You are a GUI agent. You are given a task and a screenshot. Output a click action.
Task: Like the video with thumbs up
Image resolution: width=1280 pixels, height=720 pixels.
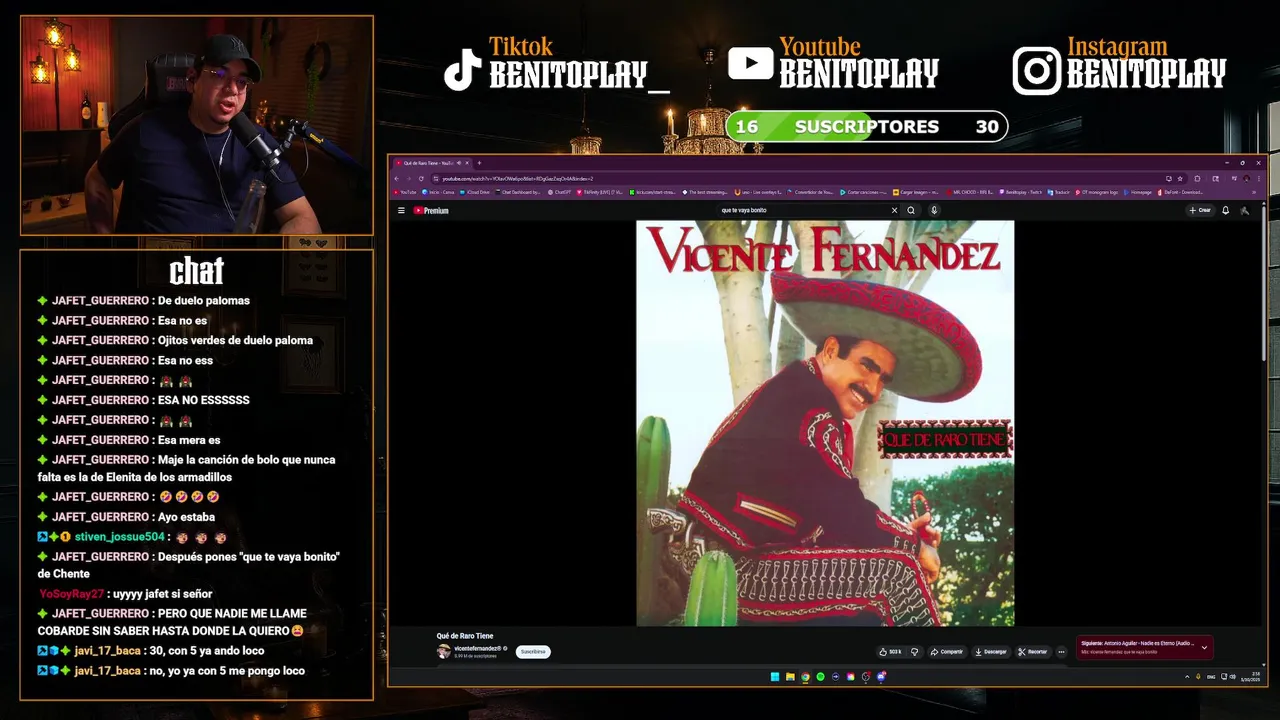890,652
